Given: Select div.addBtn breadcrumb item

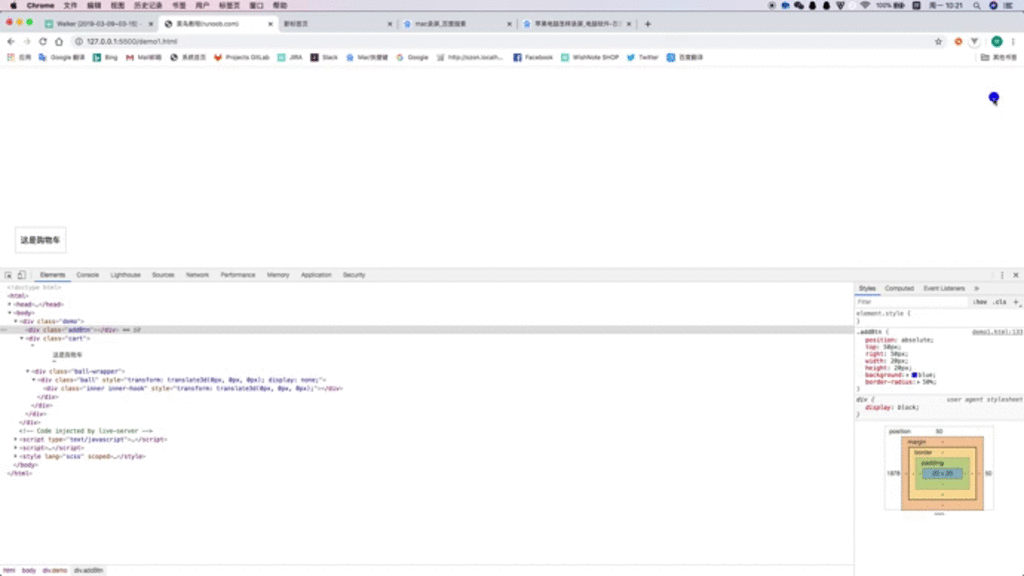Looking at the screenshot, I should 88,570.
